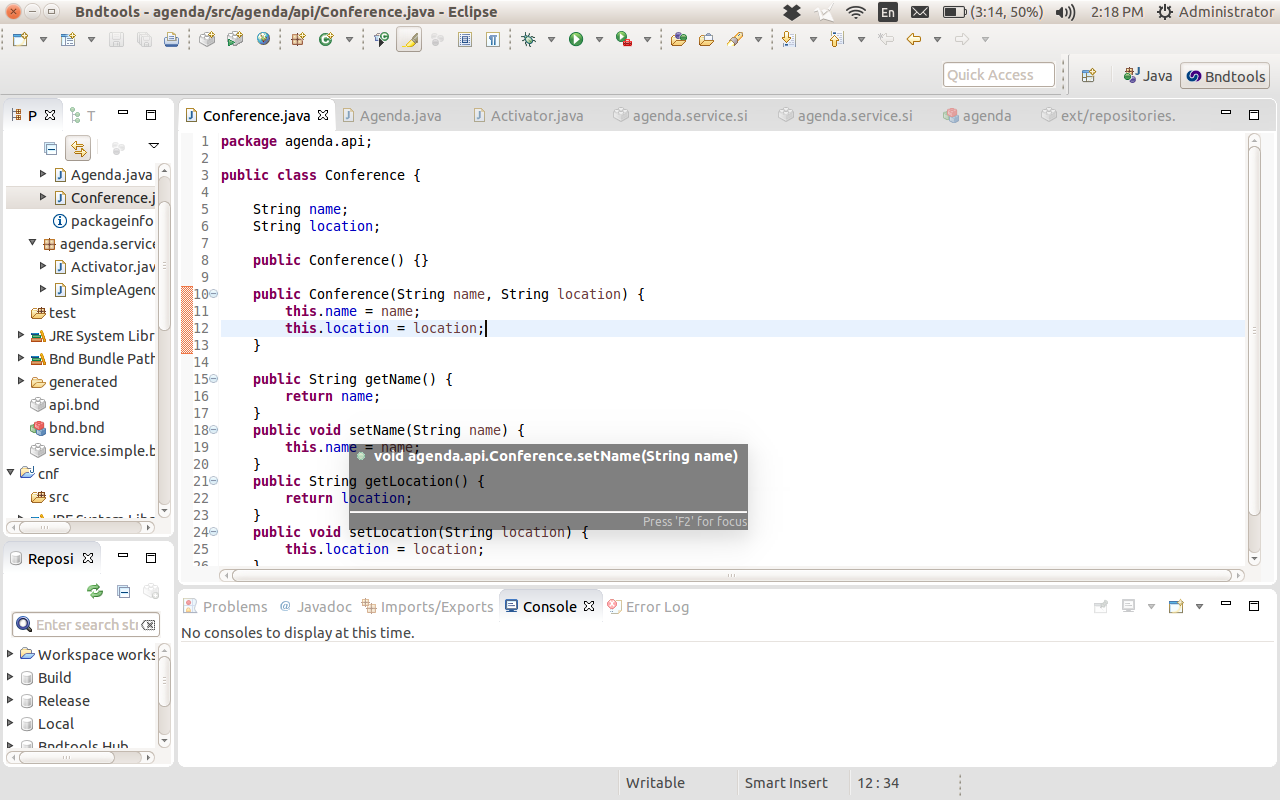Expand the Build repository node
The width and height of the screenshot is (1280, 800).
(10, 677)
